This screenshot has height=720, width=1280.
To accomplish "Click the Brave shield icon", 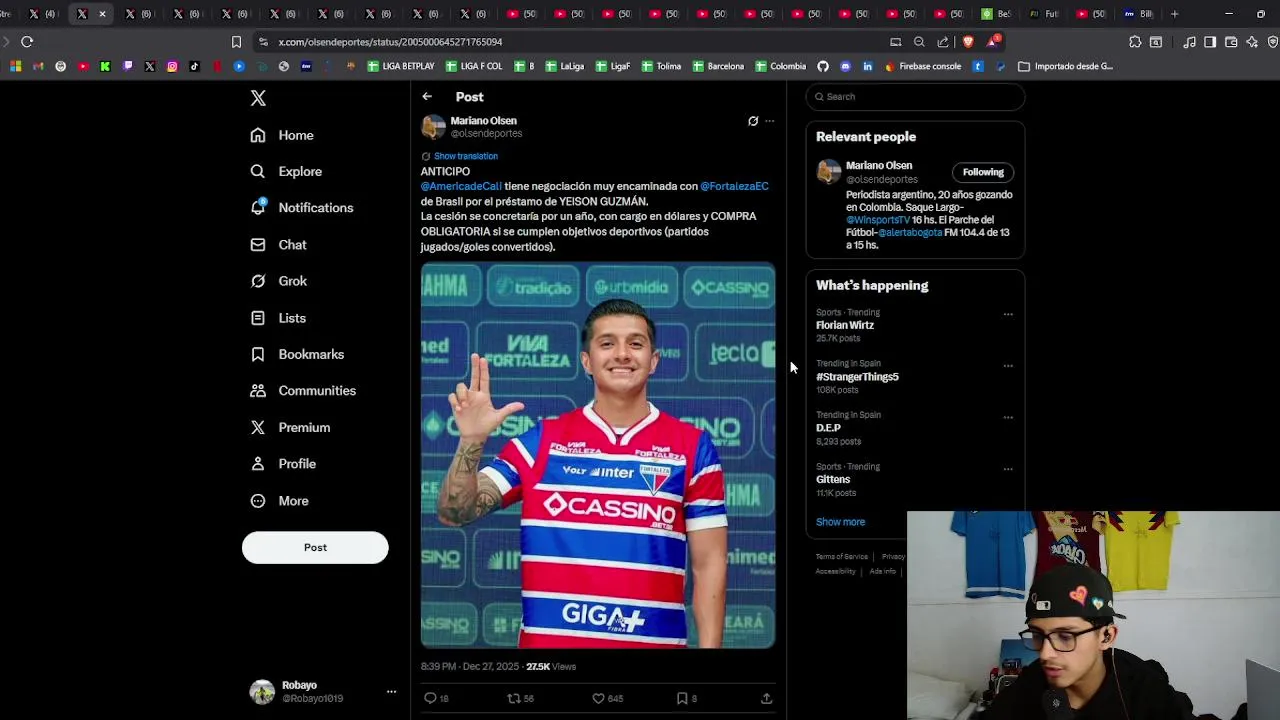I will pyautogui.click(x=968, y=42).
